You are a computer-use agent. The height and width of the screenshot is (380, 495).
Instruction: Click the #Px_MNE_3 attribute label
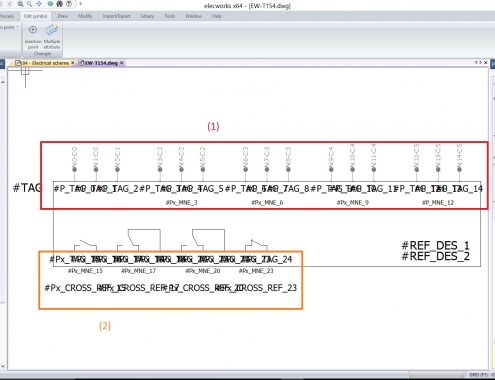[x=182, y=202]
